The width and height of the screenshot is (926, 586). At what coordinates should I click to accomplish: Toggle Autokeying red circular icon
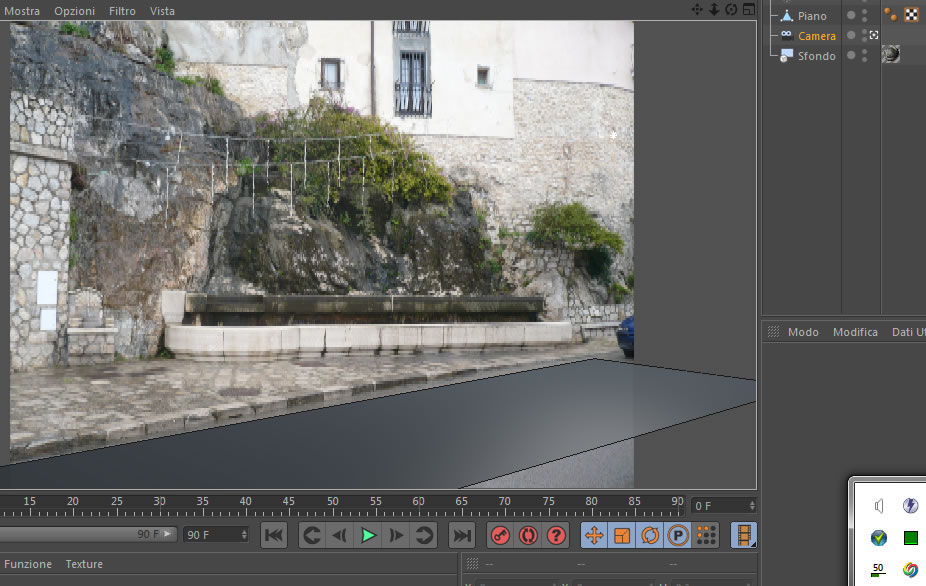pyautogui.click(x=528, y=536)
